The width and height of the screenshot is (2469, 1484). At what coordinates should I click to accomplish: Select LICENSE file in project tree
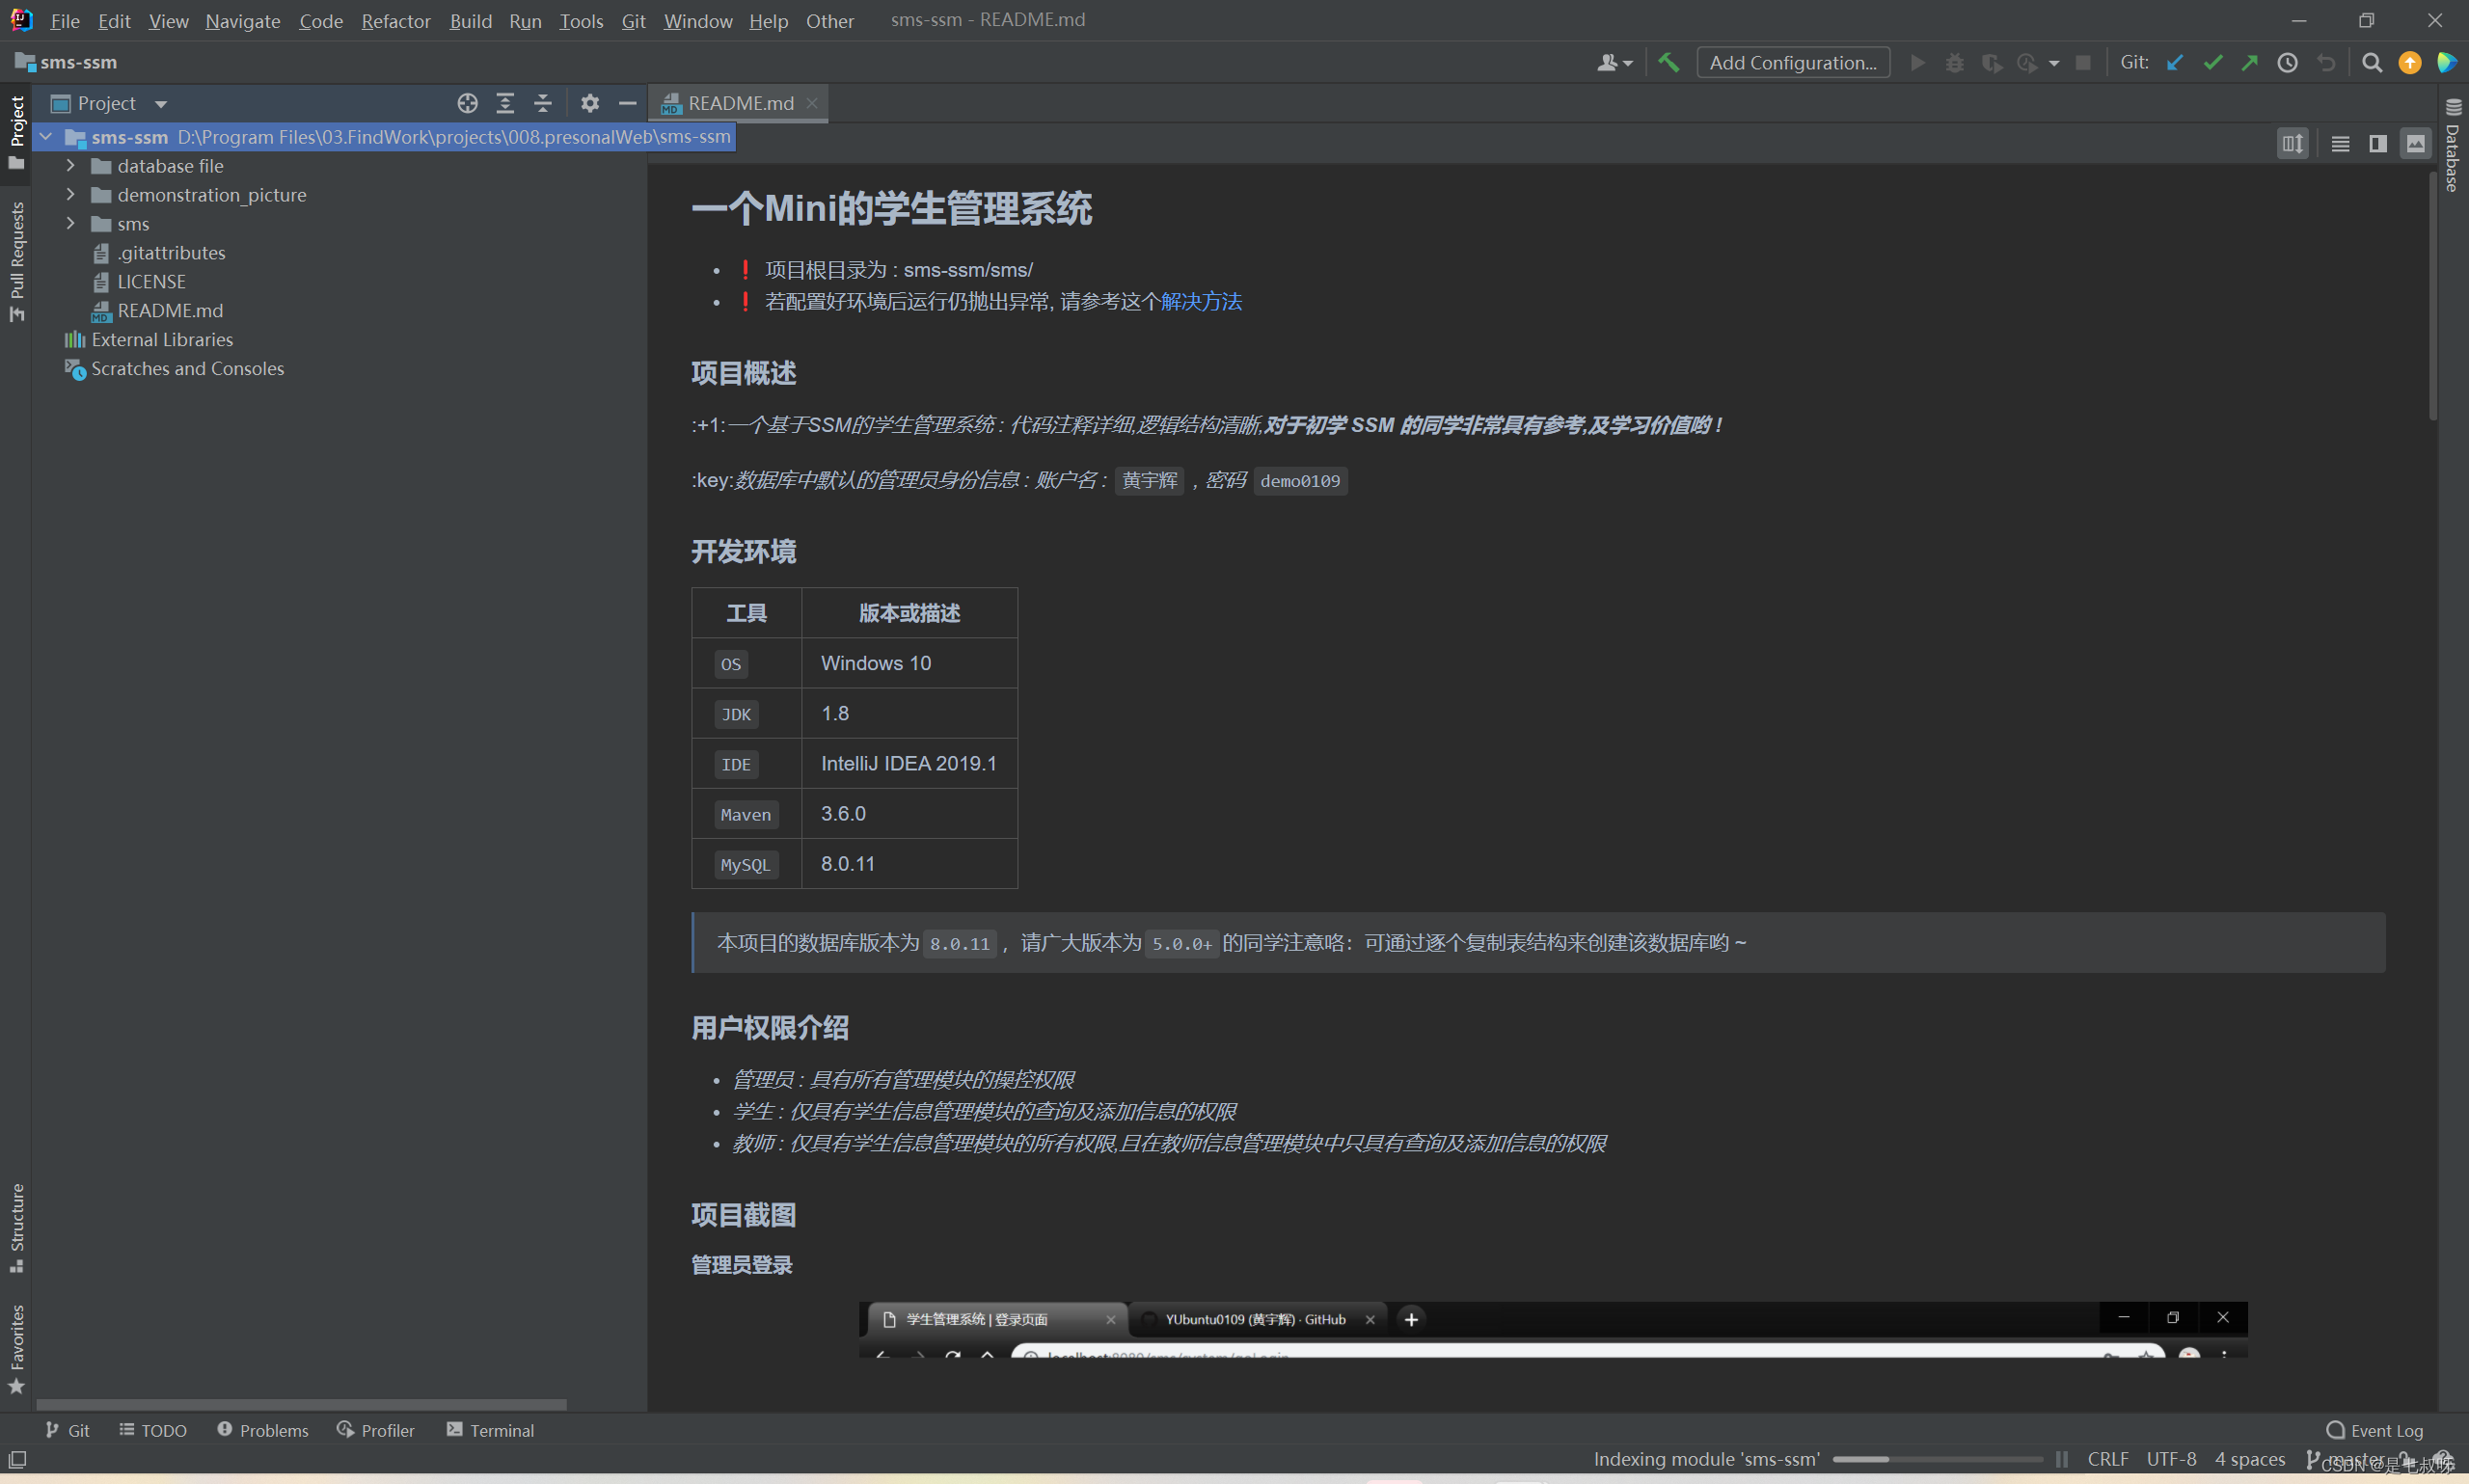[151, 281]
